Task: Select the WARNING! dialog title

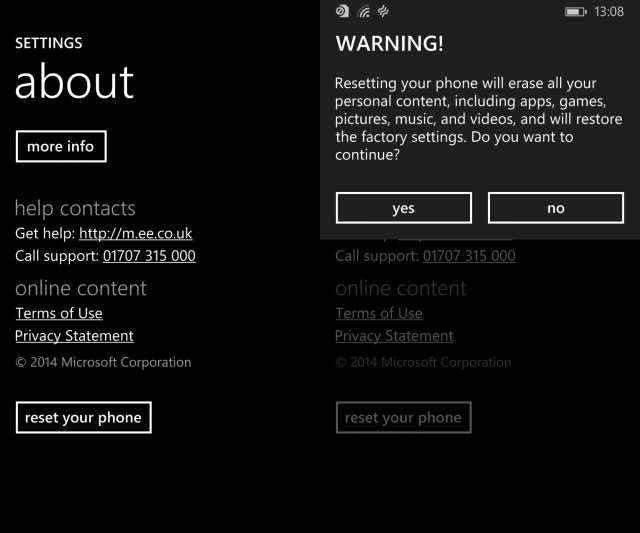Action: [389, 43]
